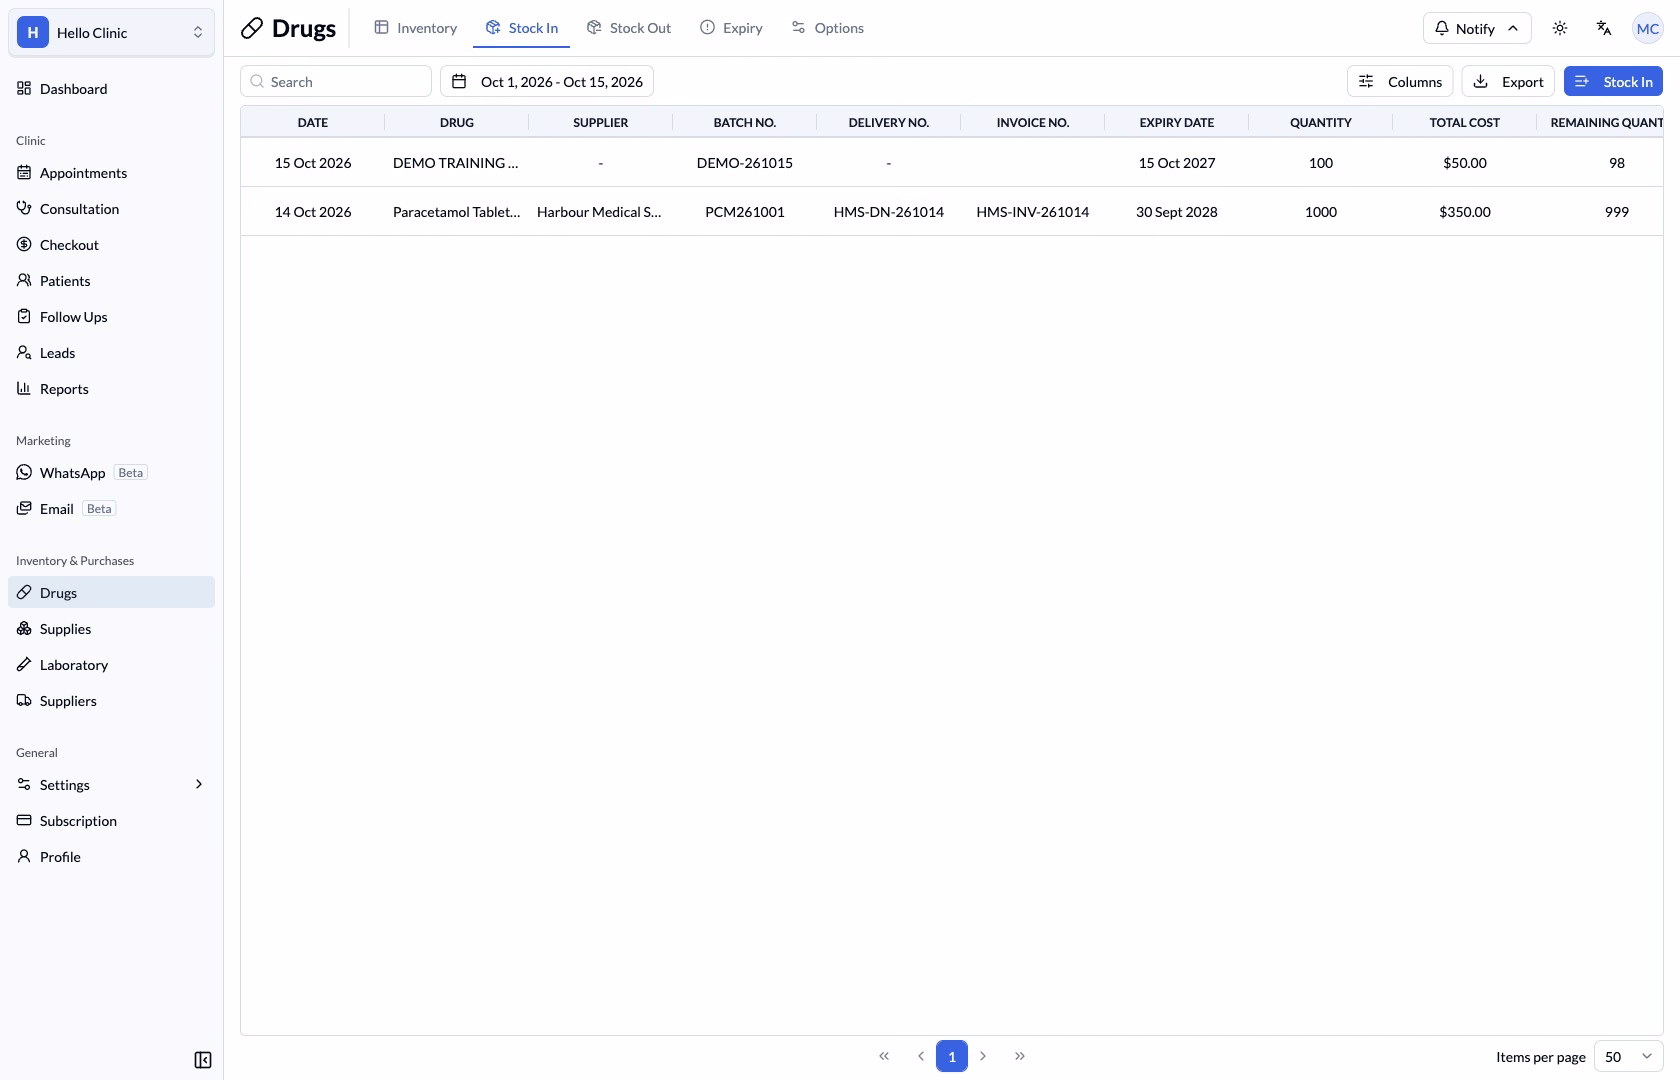1680x1080 pixels.
Task: Collapse the sidebar panel
Action: click(203, 1060)
